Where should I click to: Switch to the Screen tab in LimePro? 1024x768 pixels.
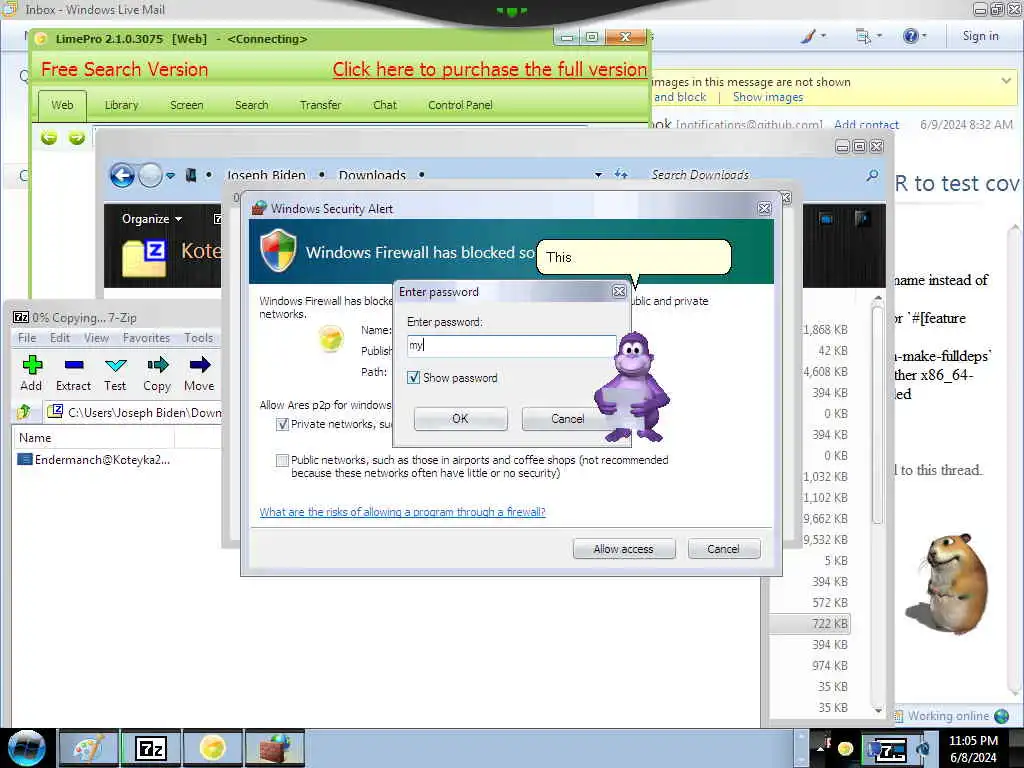[x=187, y=105]
